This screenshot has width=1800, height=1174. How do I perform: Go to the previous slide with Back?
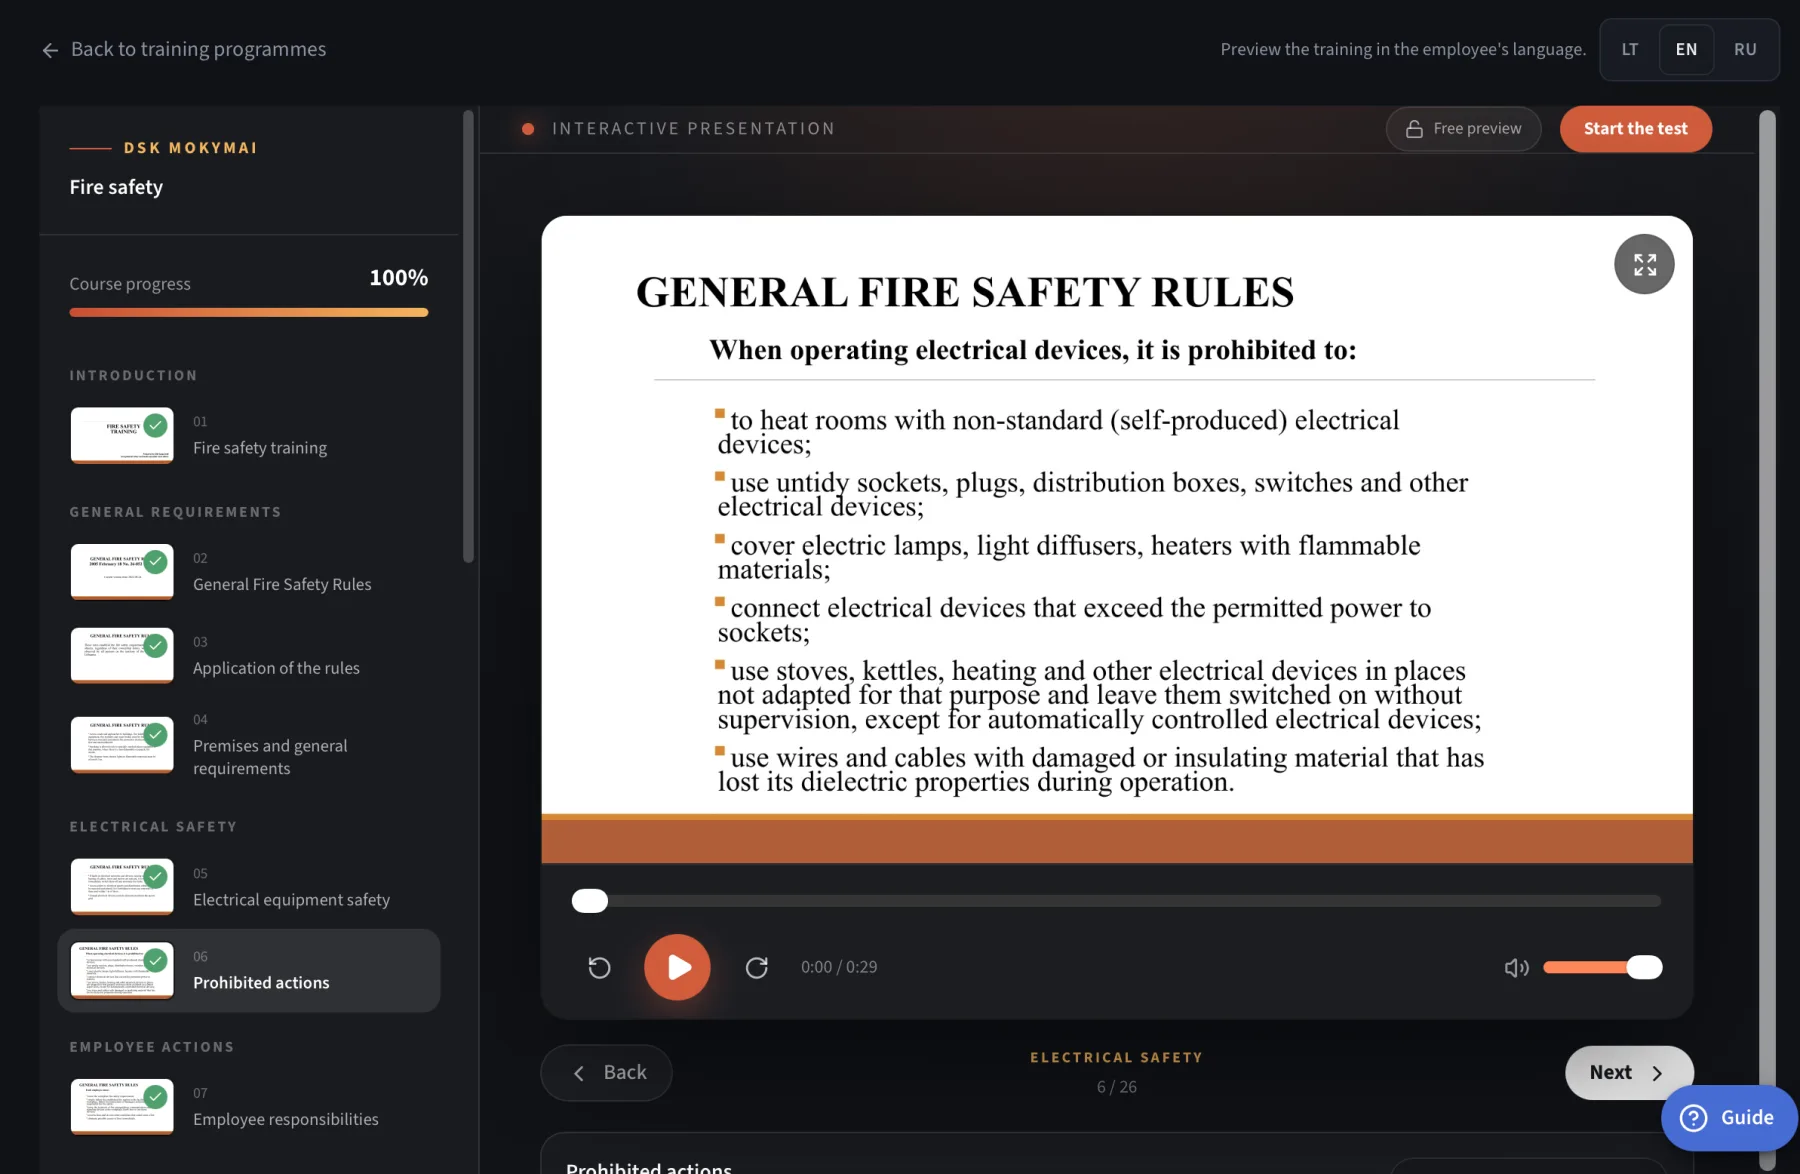coord(606,1072)
